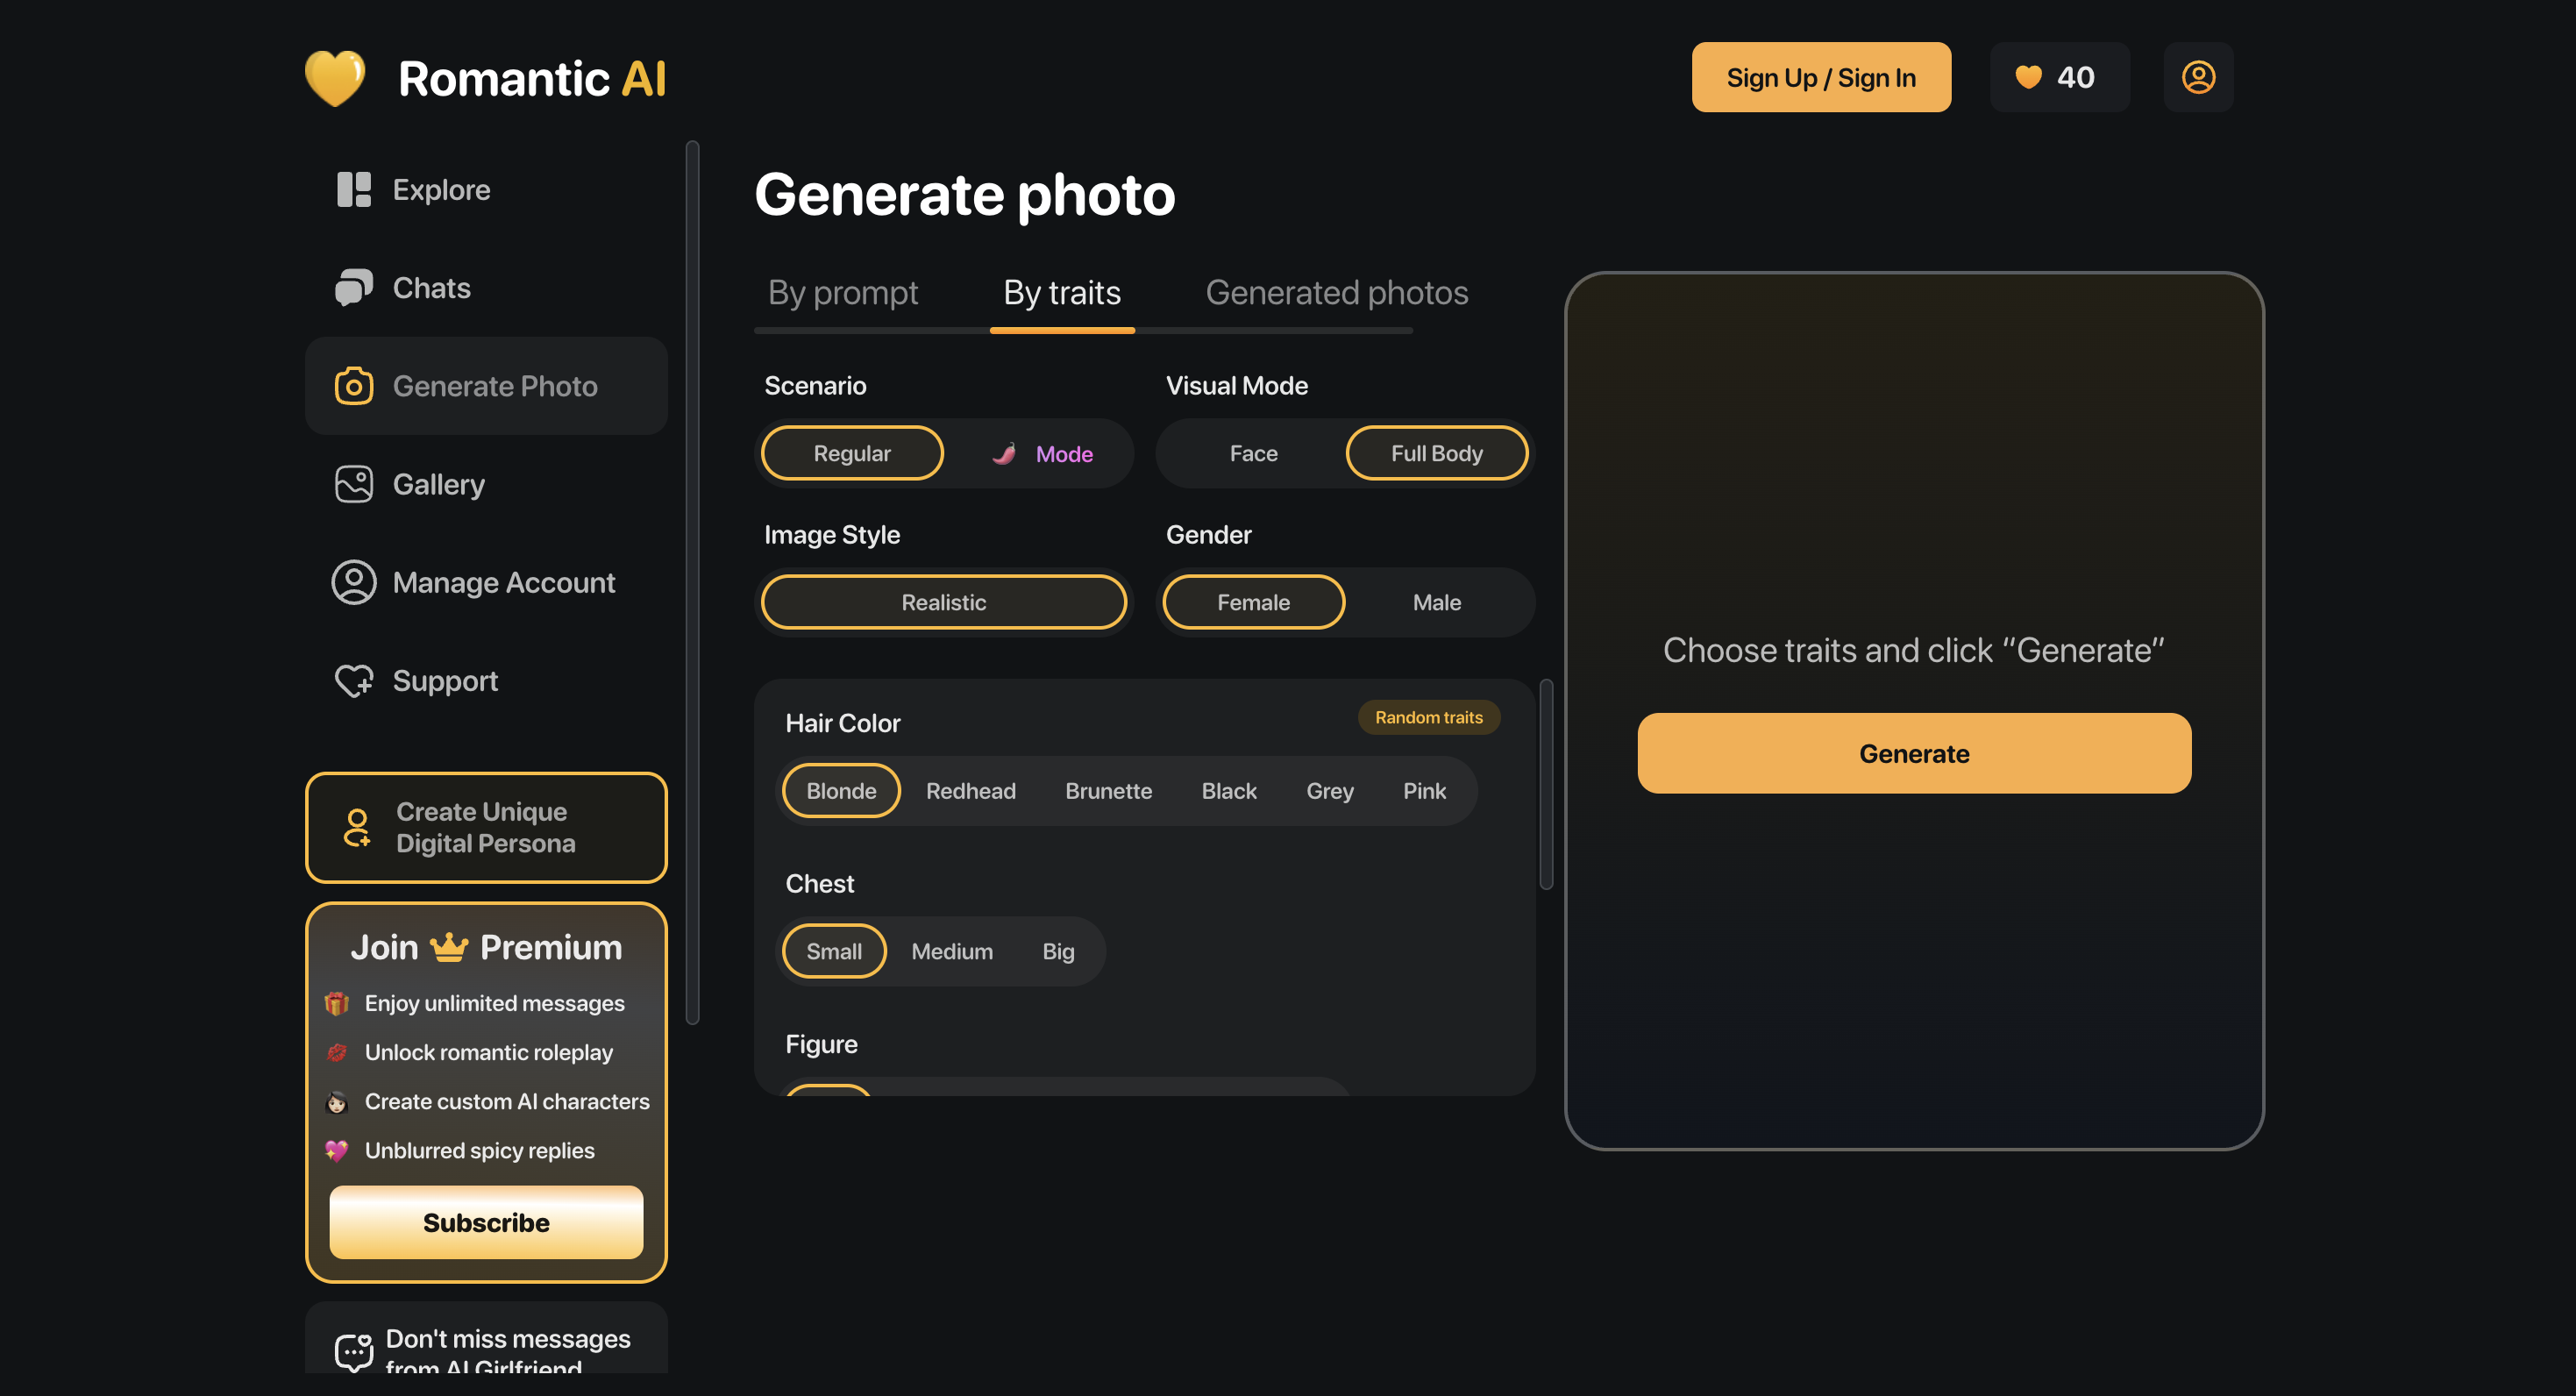Open Manage Account settings

(503, 582)
